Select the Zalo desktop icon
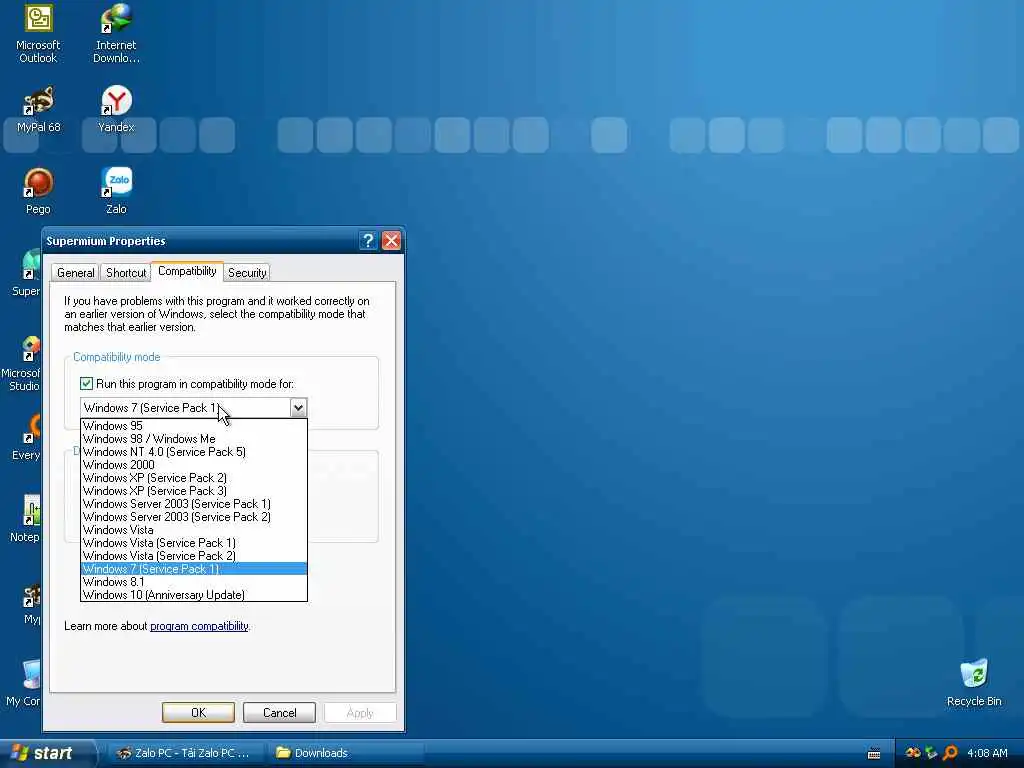 coord(116,192)
